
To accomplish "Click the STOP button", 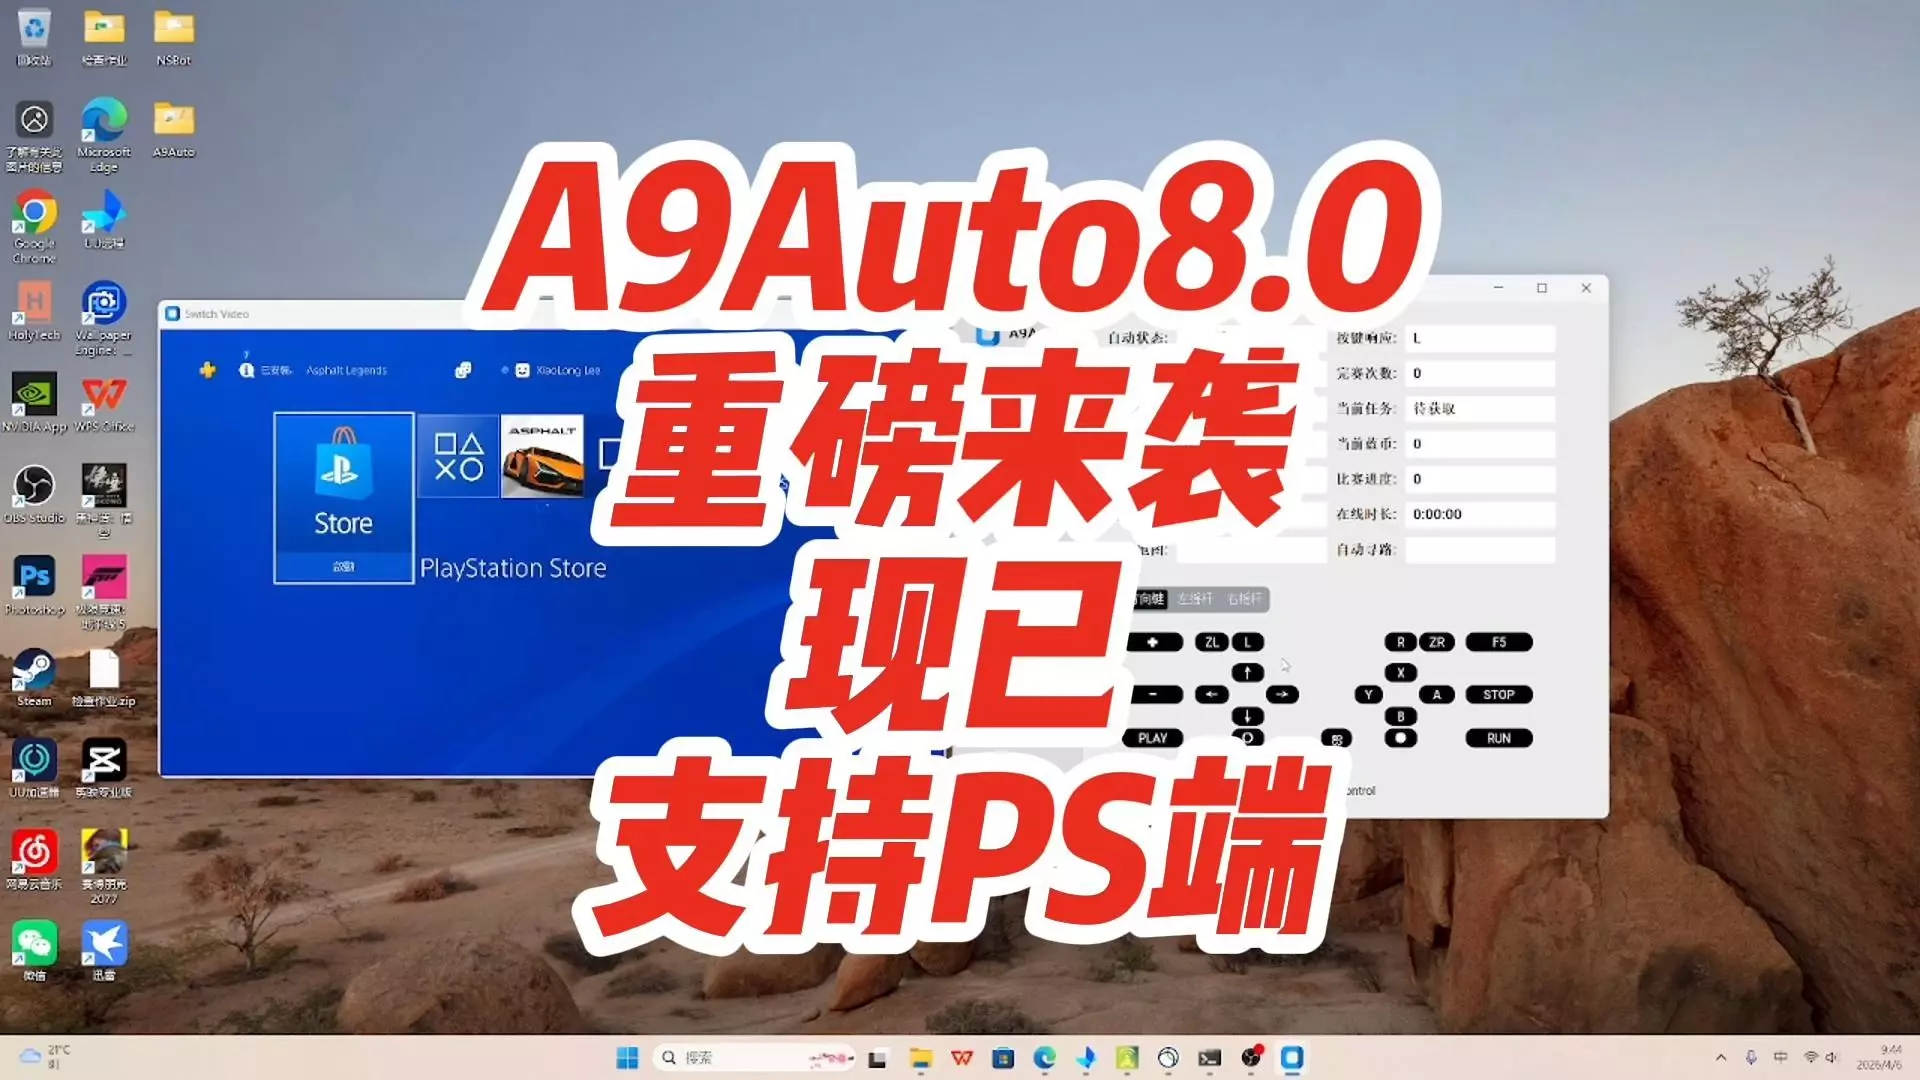I will 1499,694.
